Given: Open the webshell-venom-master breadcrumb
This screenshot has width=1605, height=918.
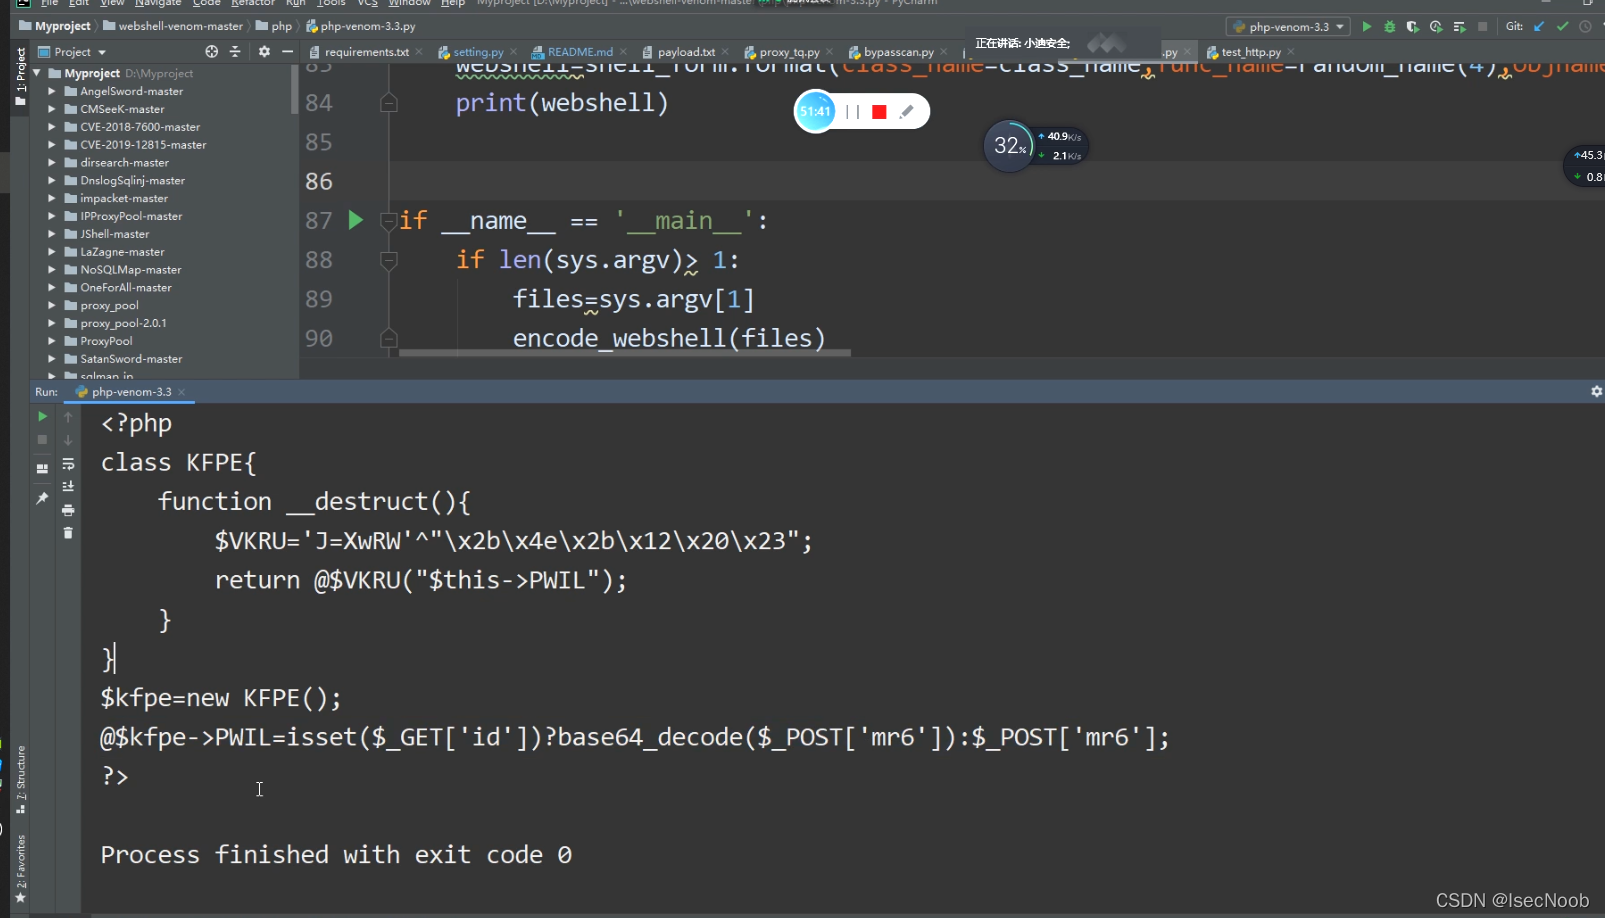Looking at the screenshot, I should tap(173, 27).
